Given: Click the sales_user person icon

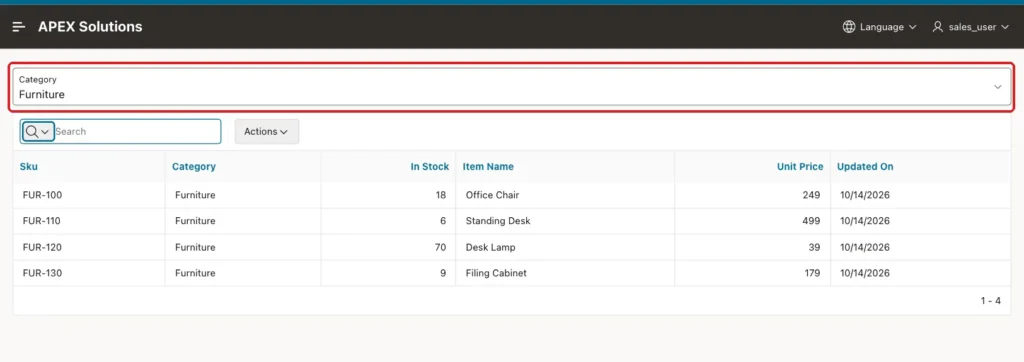Looking at the screenshot, I should 938,27.
